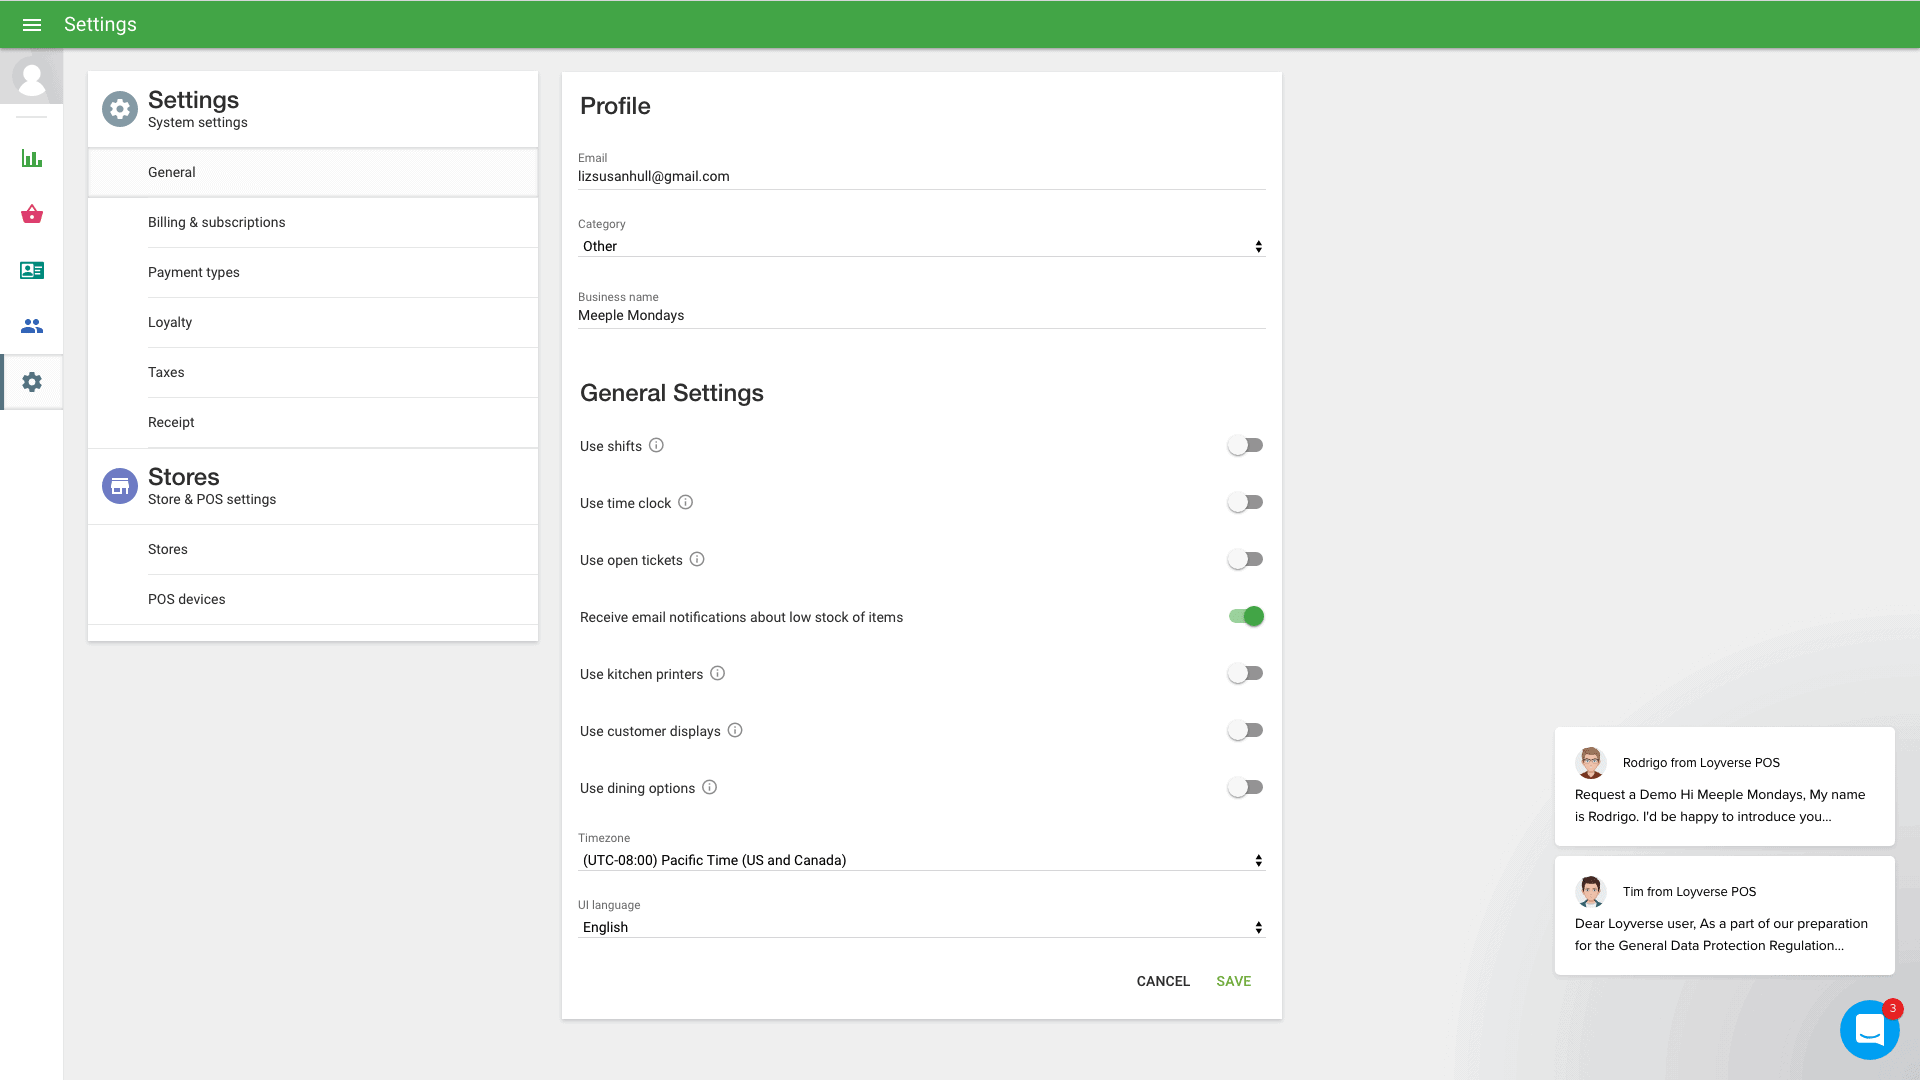Open Reports bar chart icon in sidebar
The width and height of the screenshot is (1920, 1080).
(x=32, y=158)
